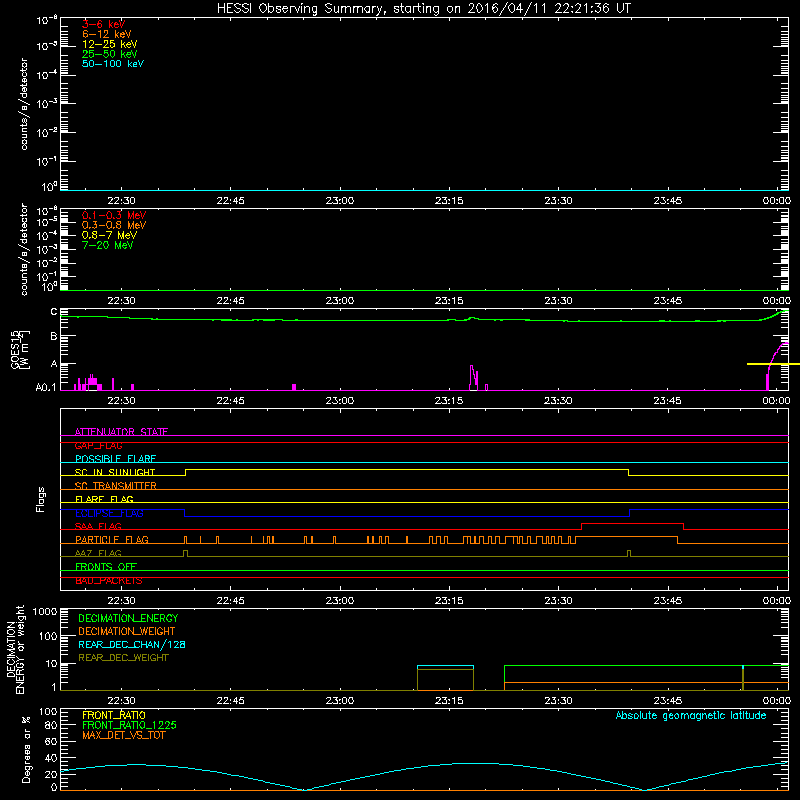Click the B class tick label on GOES axis

coord(53,336)
